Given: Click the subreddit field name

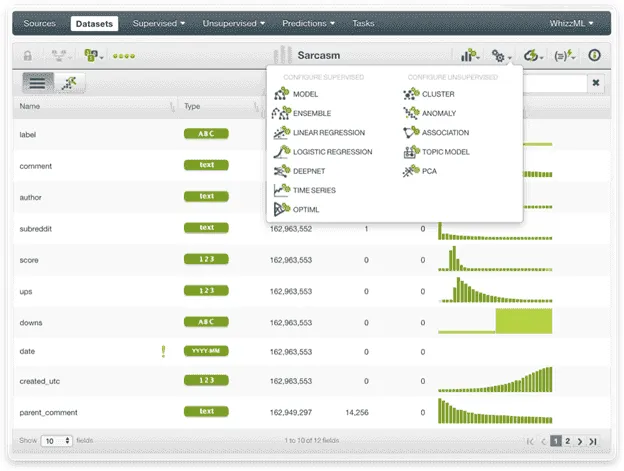Looking at the screenshot, I should point(35,229).
